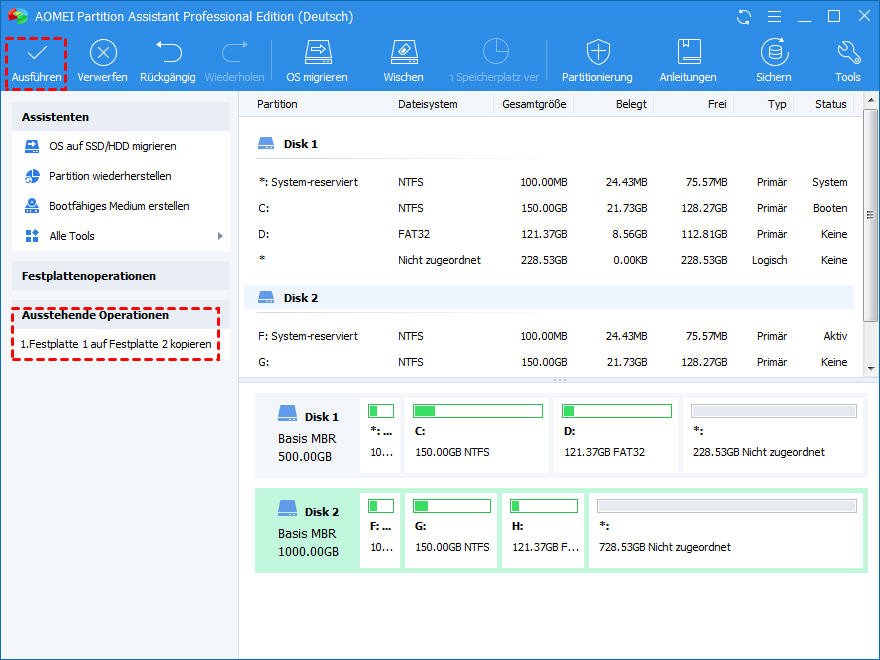Screen dimensions: 880x660
Task: Select G: 150.00GB NTFS block on Disk 2
Action: tap(451, 530)
